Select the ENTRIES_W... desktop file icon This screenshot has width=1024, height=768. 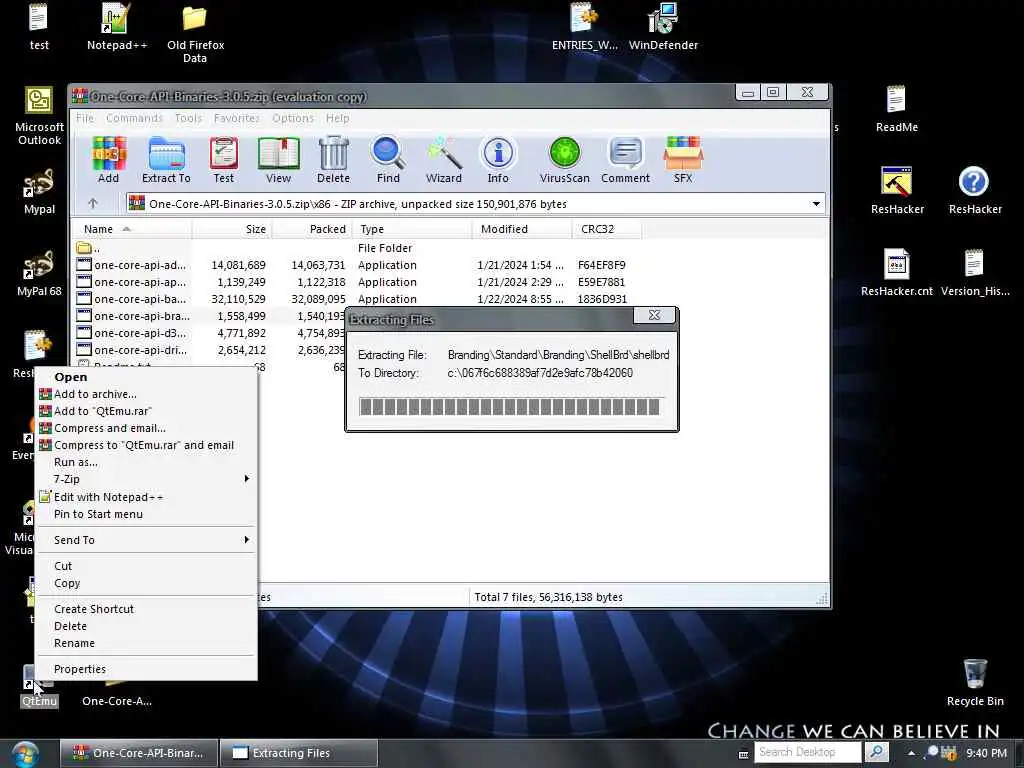tap(584, 27)
